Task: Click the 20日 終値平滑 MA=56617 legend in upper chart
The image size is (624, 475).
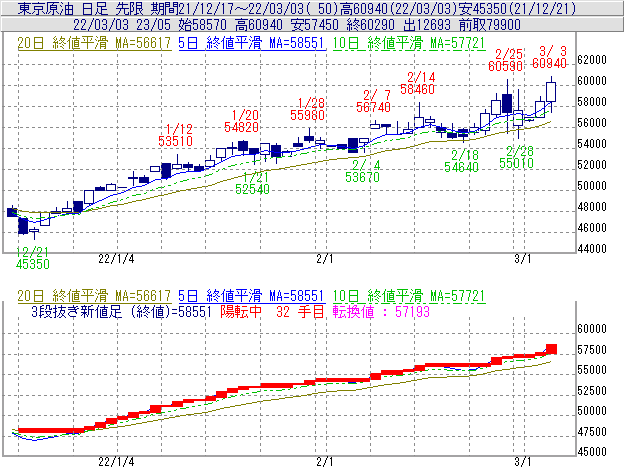Action: click(94, 43)
